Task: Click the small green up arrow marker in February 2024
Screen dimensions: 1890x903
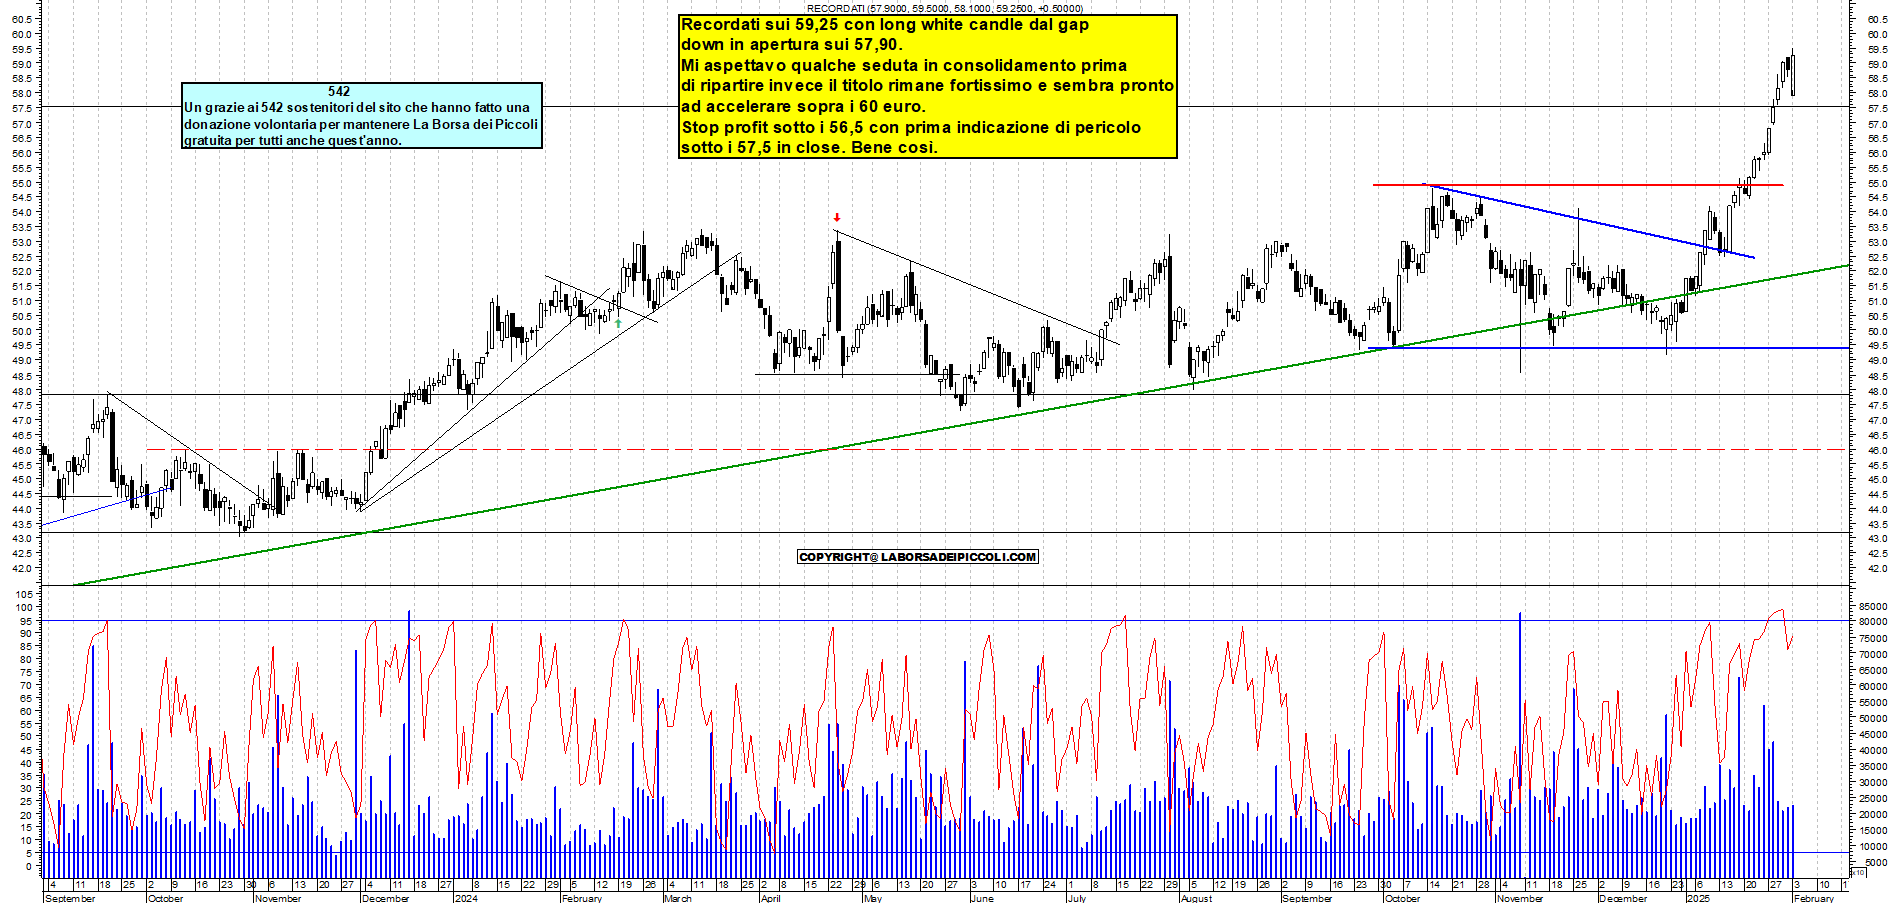Action: [619, 323]
